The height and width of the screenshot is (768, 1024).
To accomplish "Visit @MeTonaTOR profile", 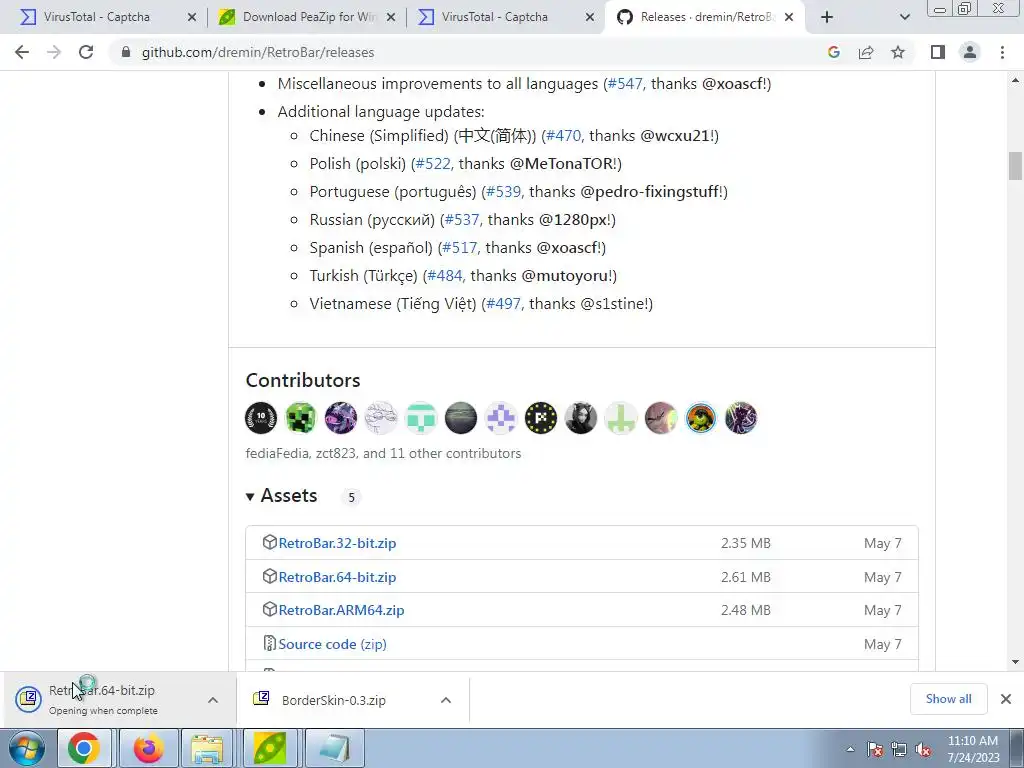I will coord(561,164).
